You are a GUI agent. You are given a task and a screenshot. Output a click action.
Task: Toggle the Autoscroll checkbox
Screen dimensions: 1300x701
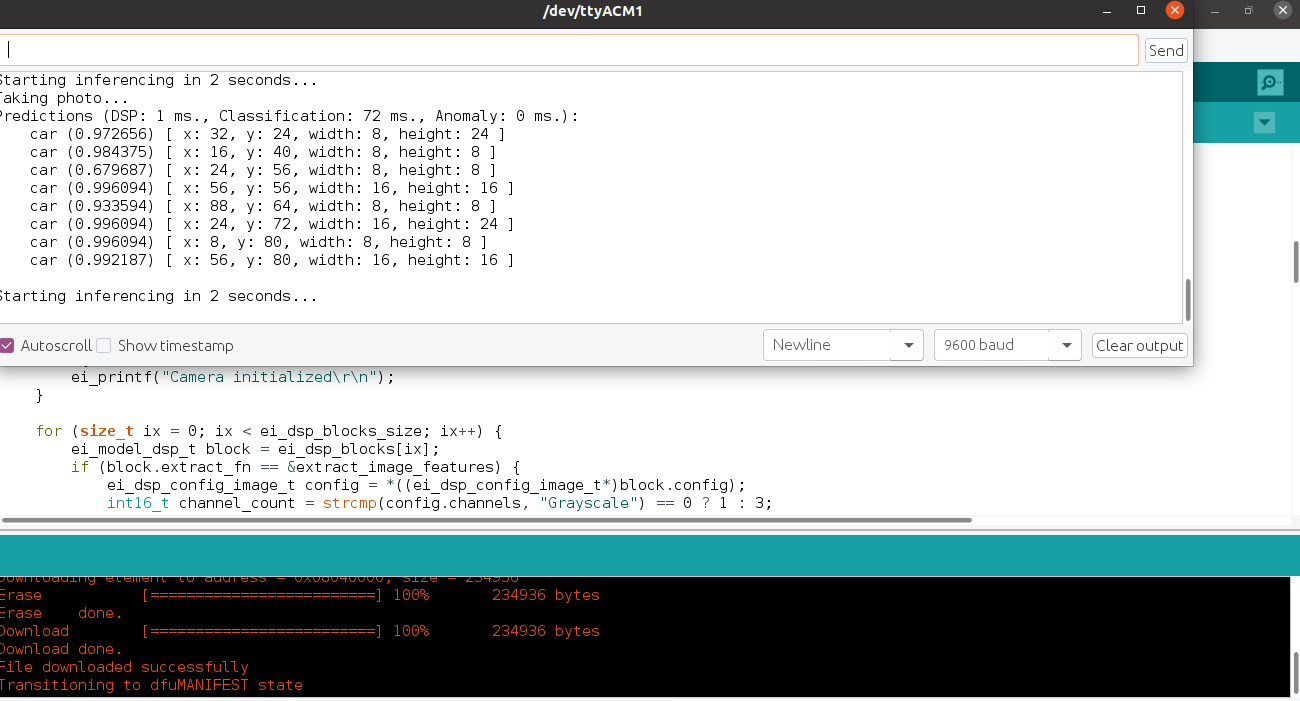click(x=7, y=345)
